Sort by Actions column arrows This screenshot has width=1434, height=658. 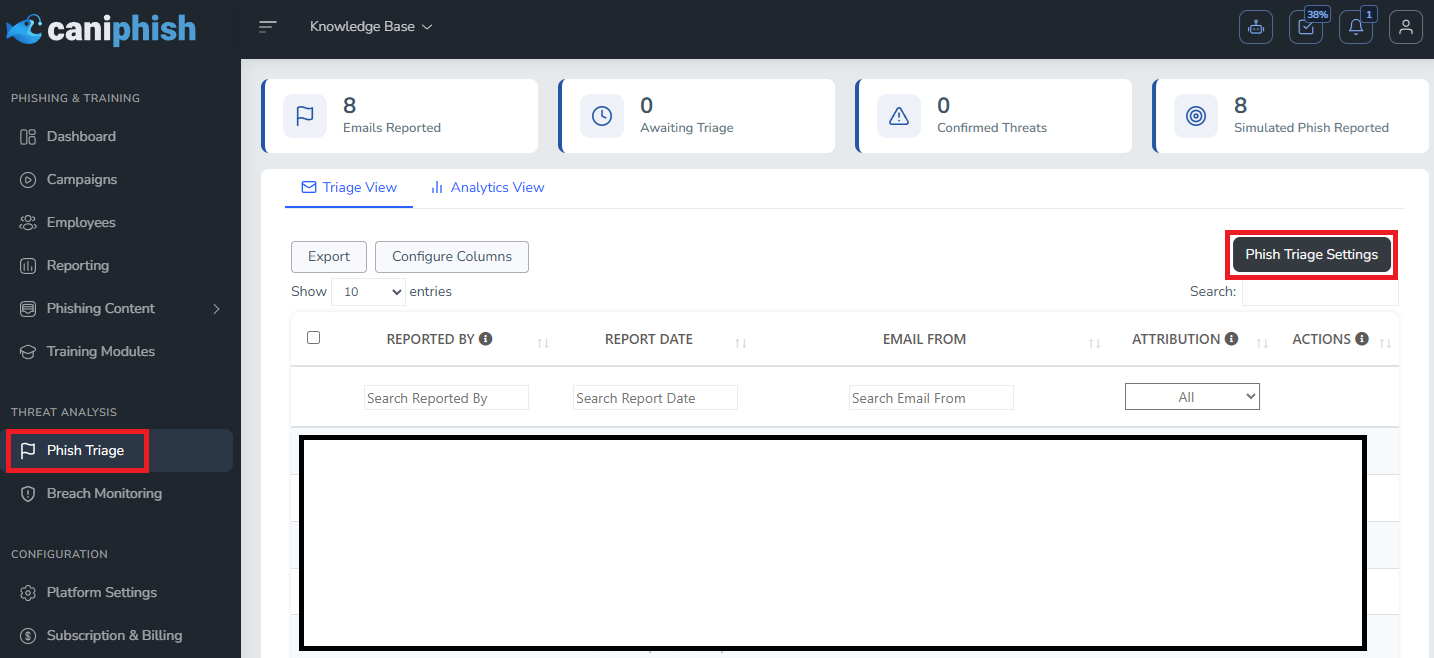point(1385,343)
